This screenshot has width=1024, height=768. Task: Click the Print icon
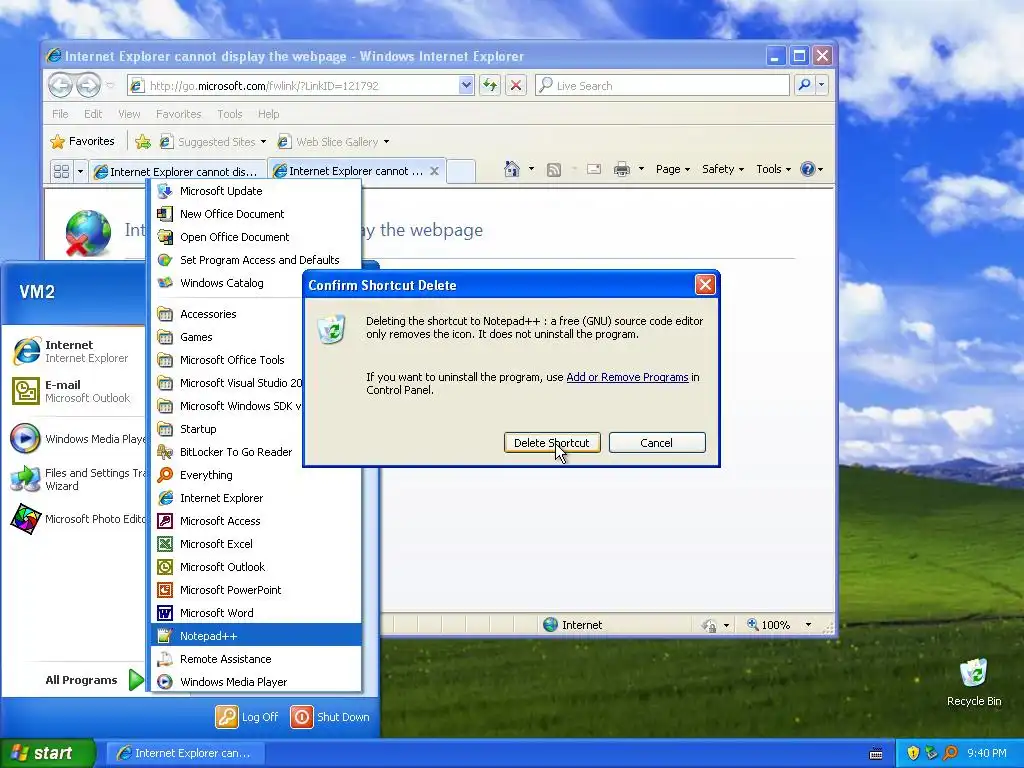pos(622,170)
